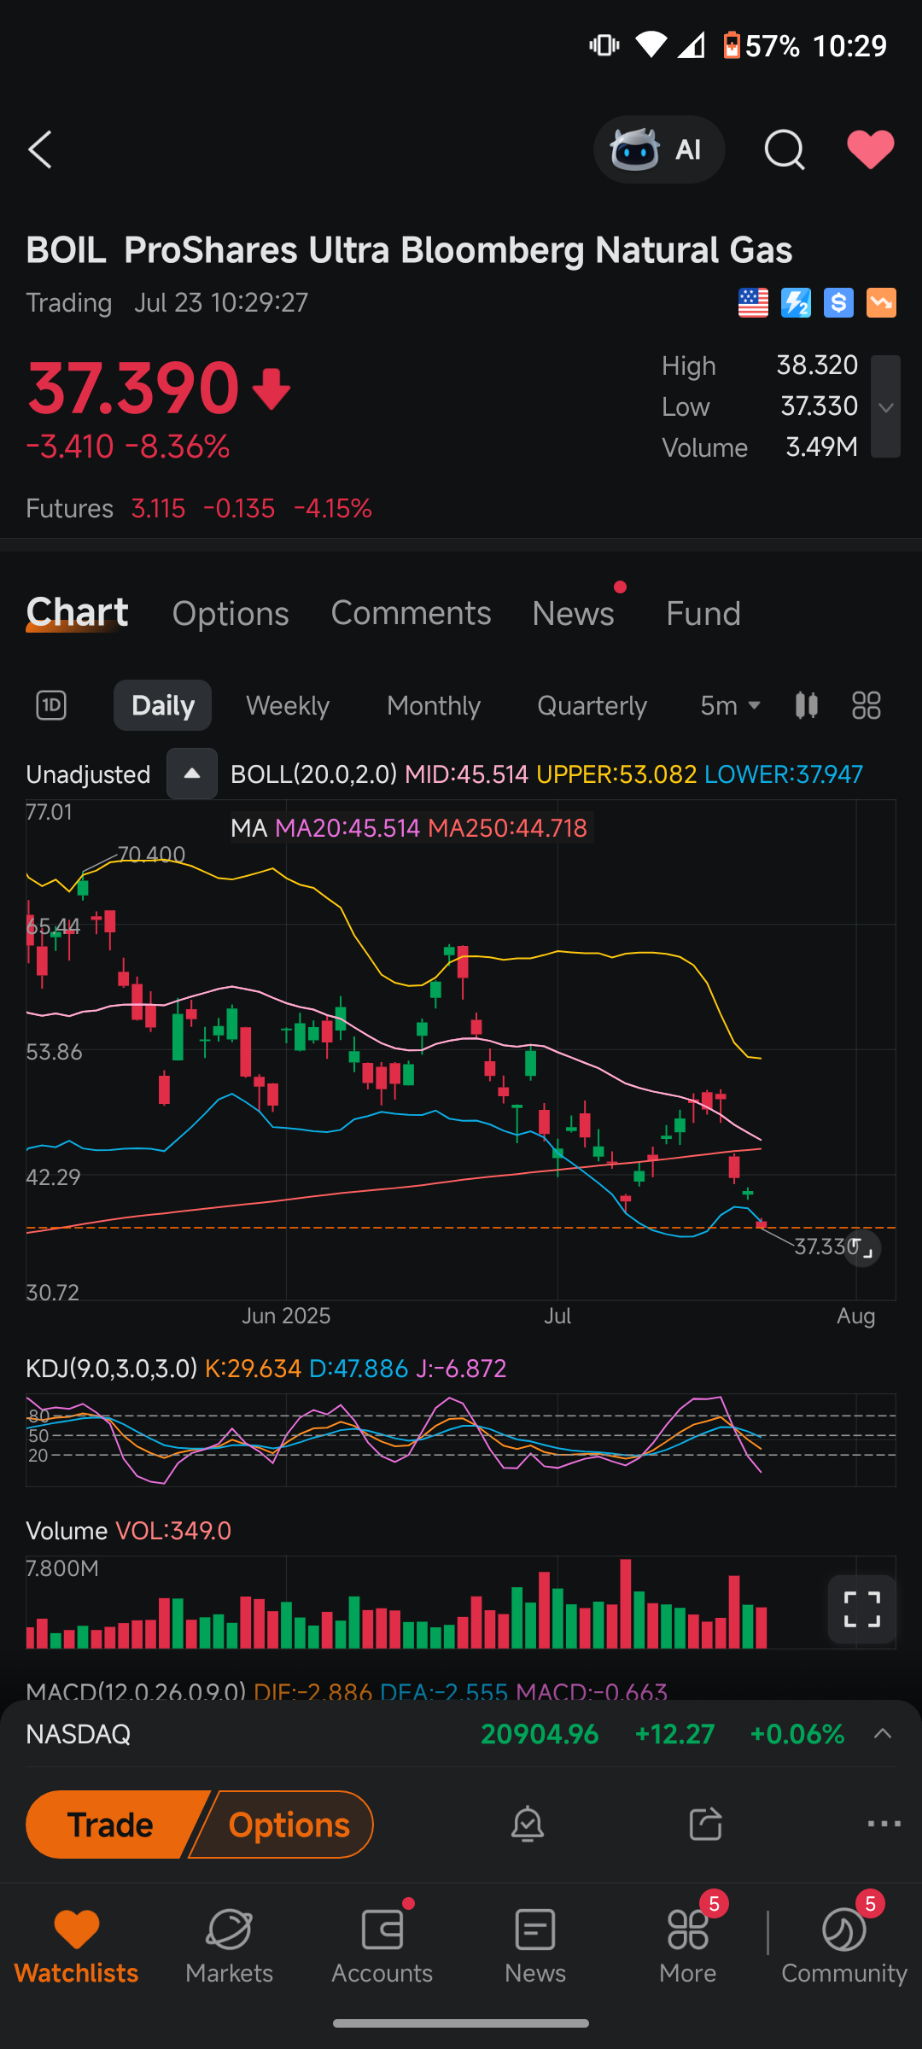Open the MA20 MA250 indicator legend
Image resolution: width=922 pixels, height=2049 pixels.
pos(409,828)
